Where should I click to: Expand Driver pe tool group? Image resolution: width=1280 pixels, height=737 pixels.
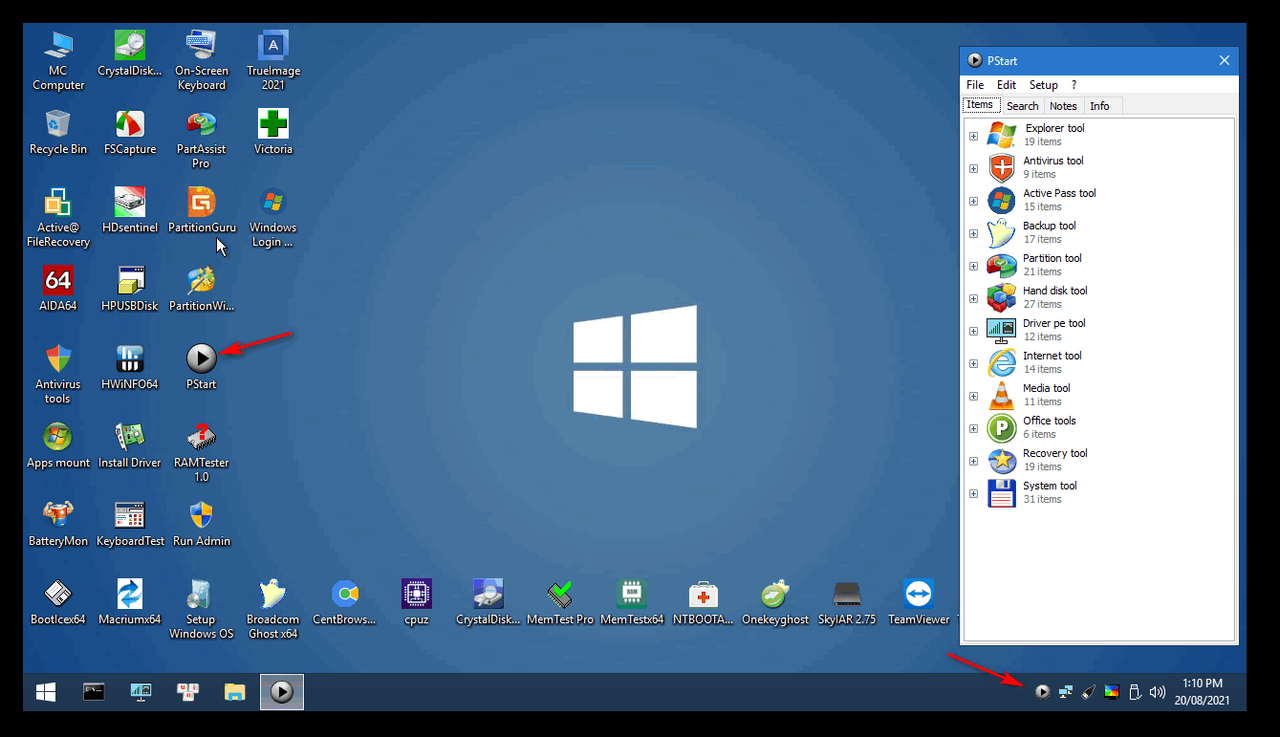pyautogui.click(x=974, y=331)
